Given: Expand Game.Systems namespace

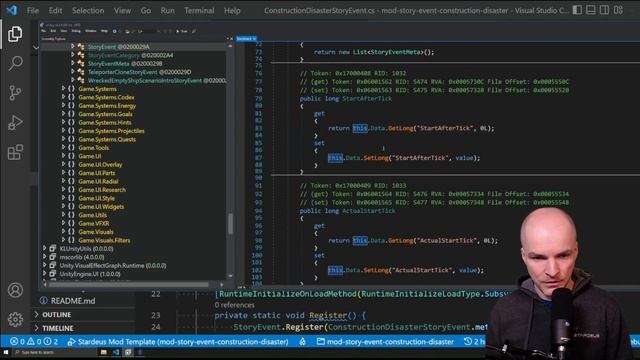Looking at the screenshot, I should (x=63, y=89).
